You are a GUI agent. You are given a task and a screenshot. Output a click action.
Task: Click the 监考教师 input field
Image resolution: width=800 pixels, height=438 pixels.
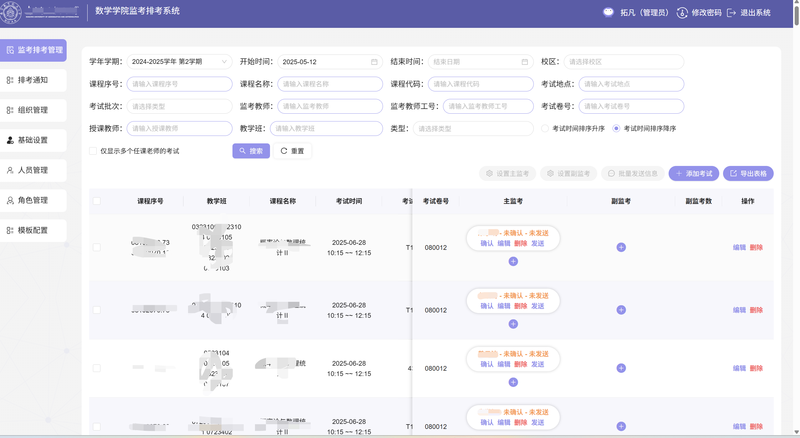[330, 106]
